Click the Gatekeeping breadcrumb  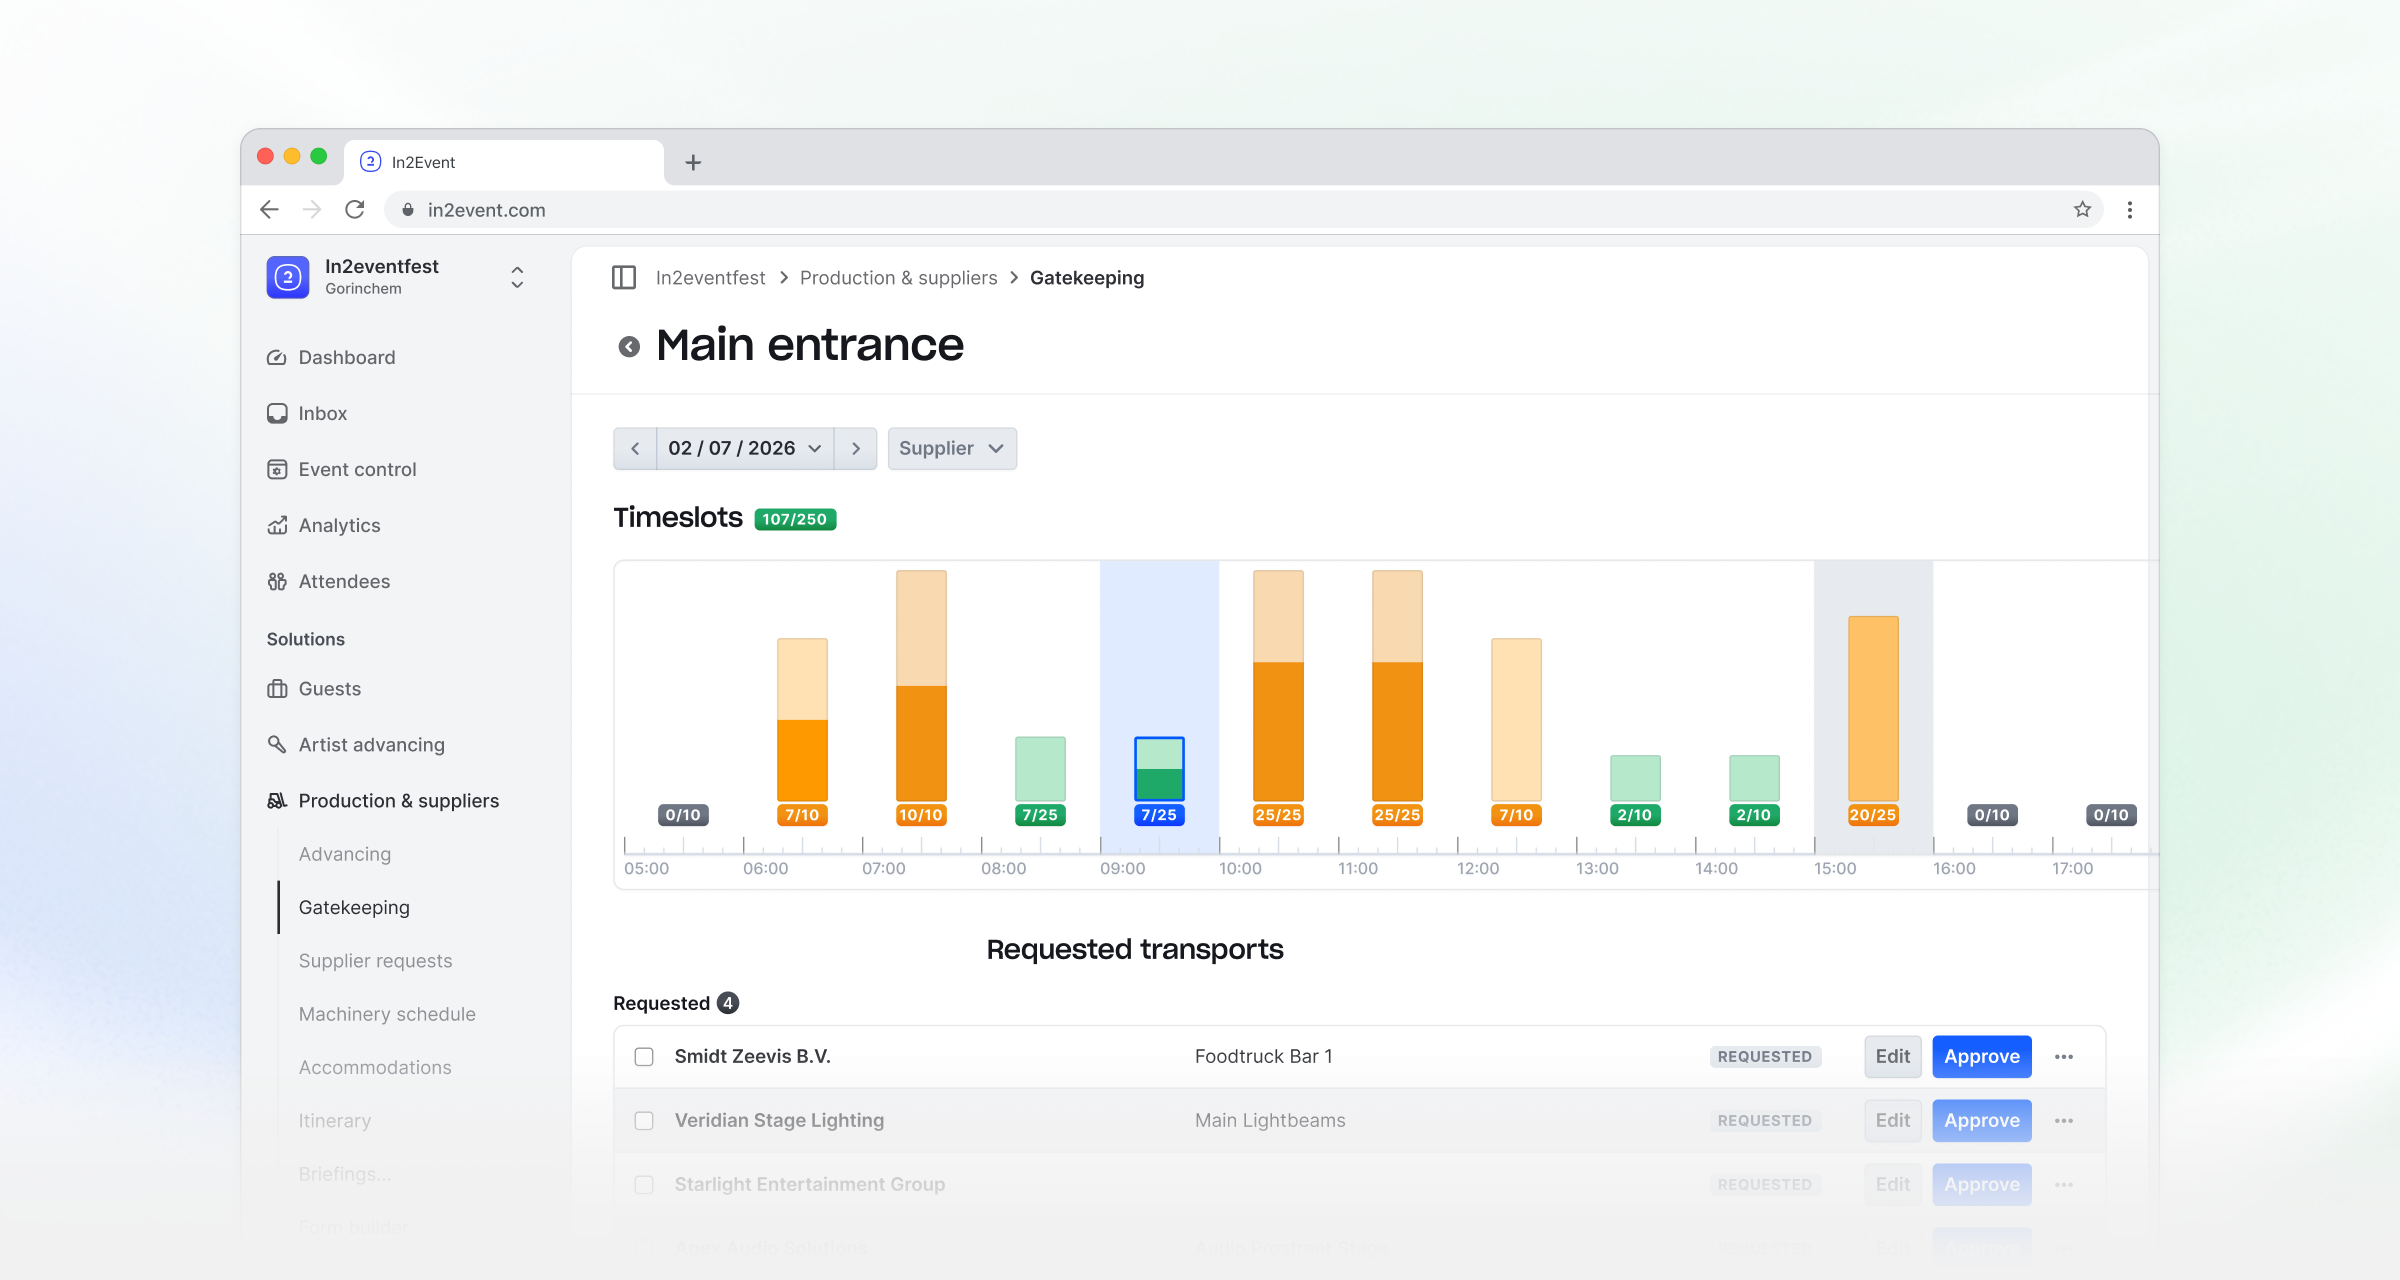click(1087, 278)
